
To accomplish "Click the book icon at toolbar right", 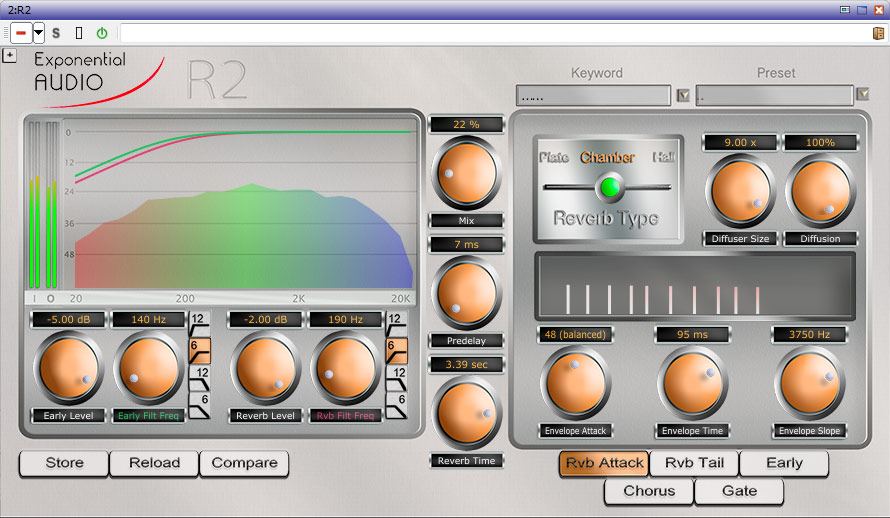I will point(878,33).
